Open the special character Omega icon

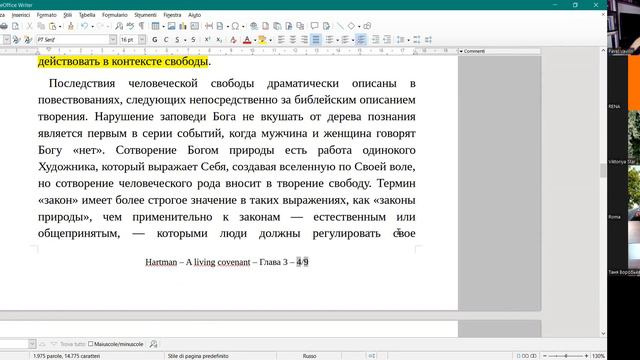[235, 26]
